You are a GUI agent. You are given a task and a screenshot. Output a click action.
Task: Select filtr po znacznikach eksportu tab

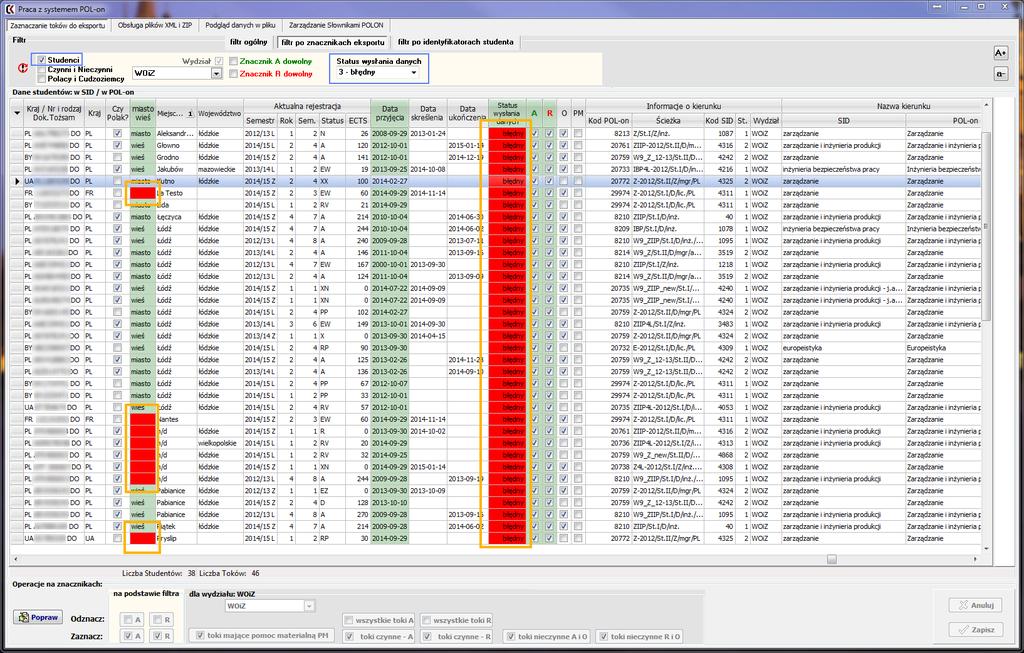332,42
